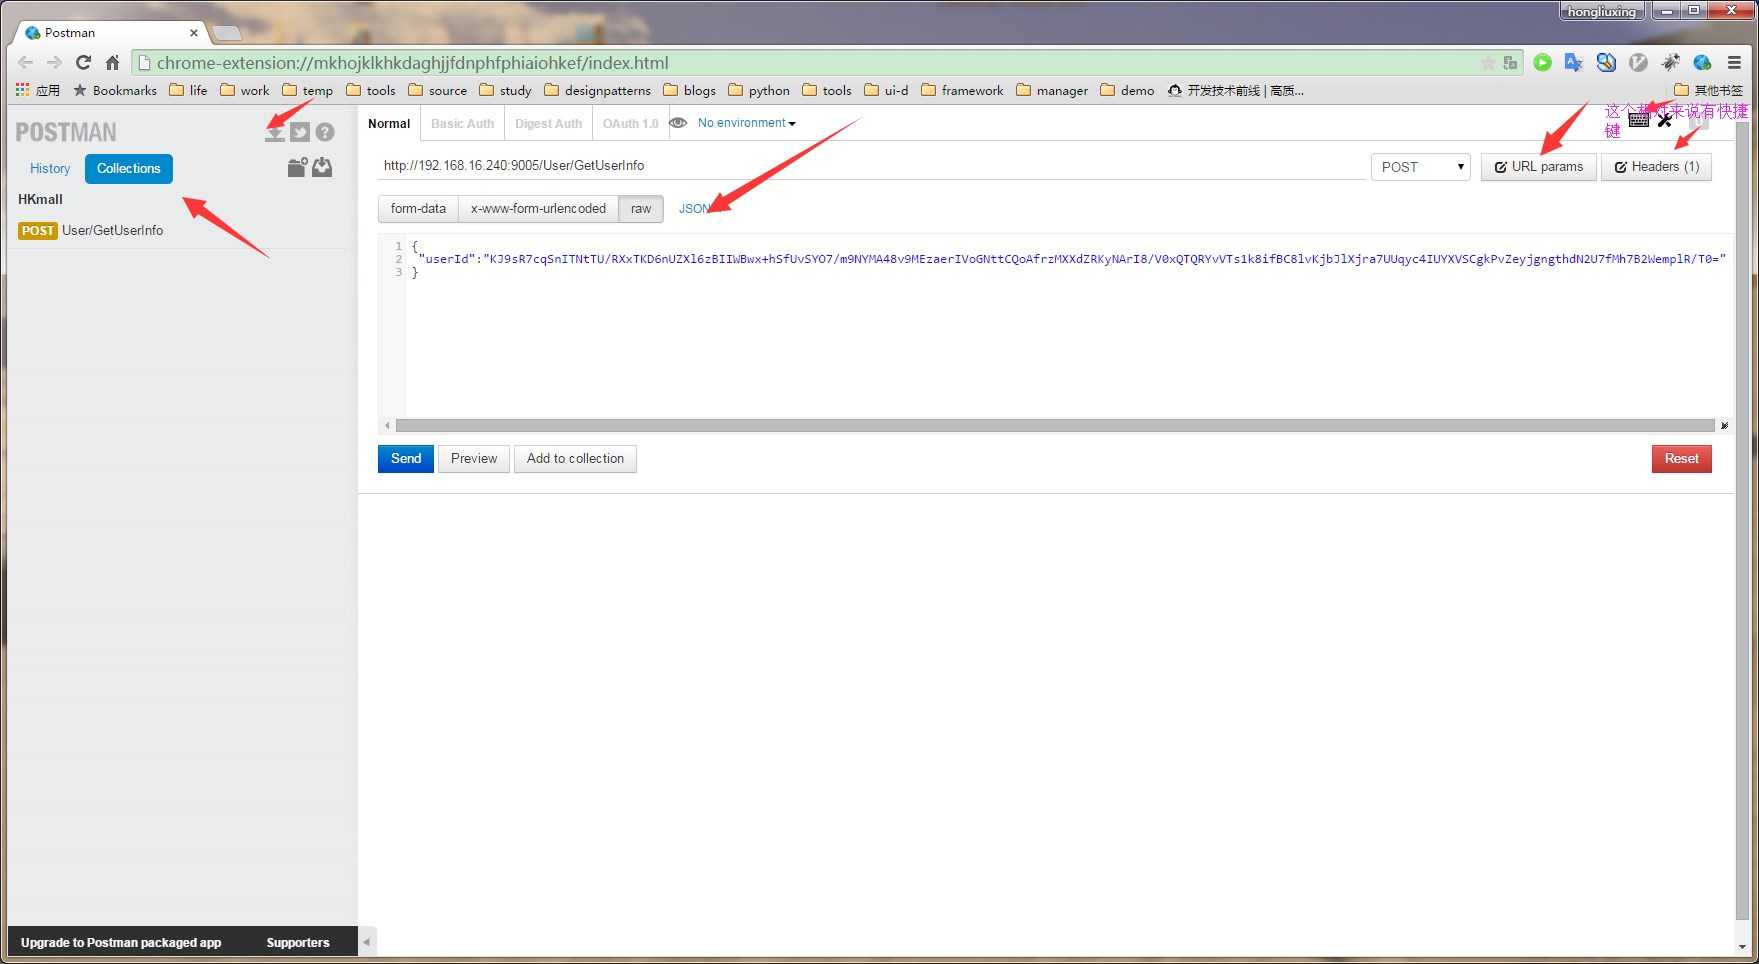Screen dimensions: 1759x964
Task: Switch to the History tab
Action: pos(50,169)
